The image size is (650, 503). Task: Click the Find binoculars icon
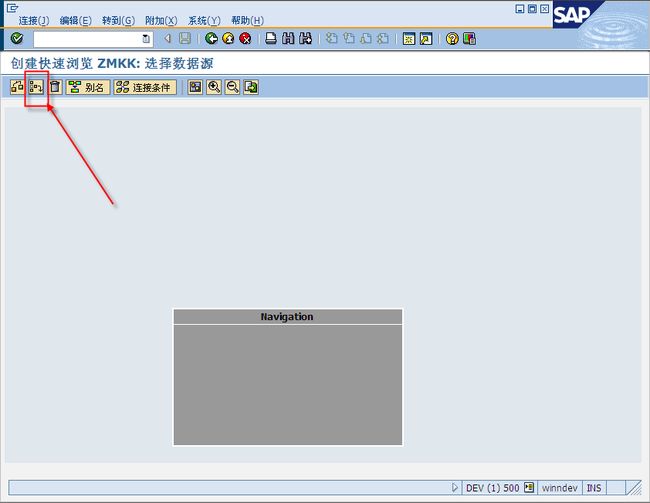coord(288,39)
